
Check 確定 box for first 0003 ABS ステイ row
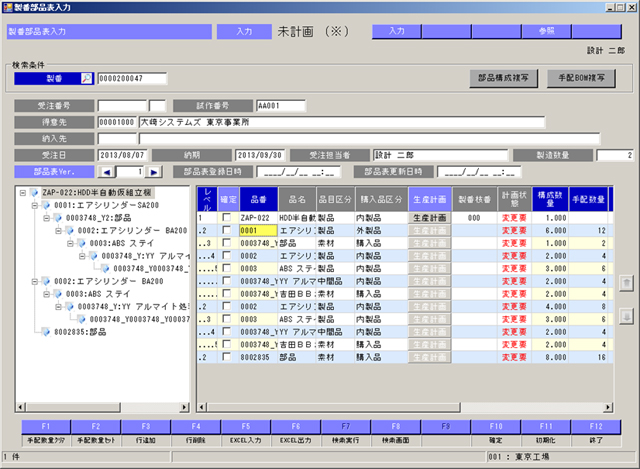pos(226,268)
